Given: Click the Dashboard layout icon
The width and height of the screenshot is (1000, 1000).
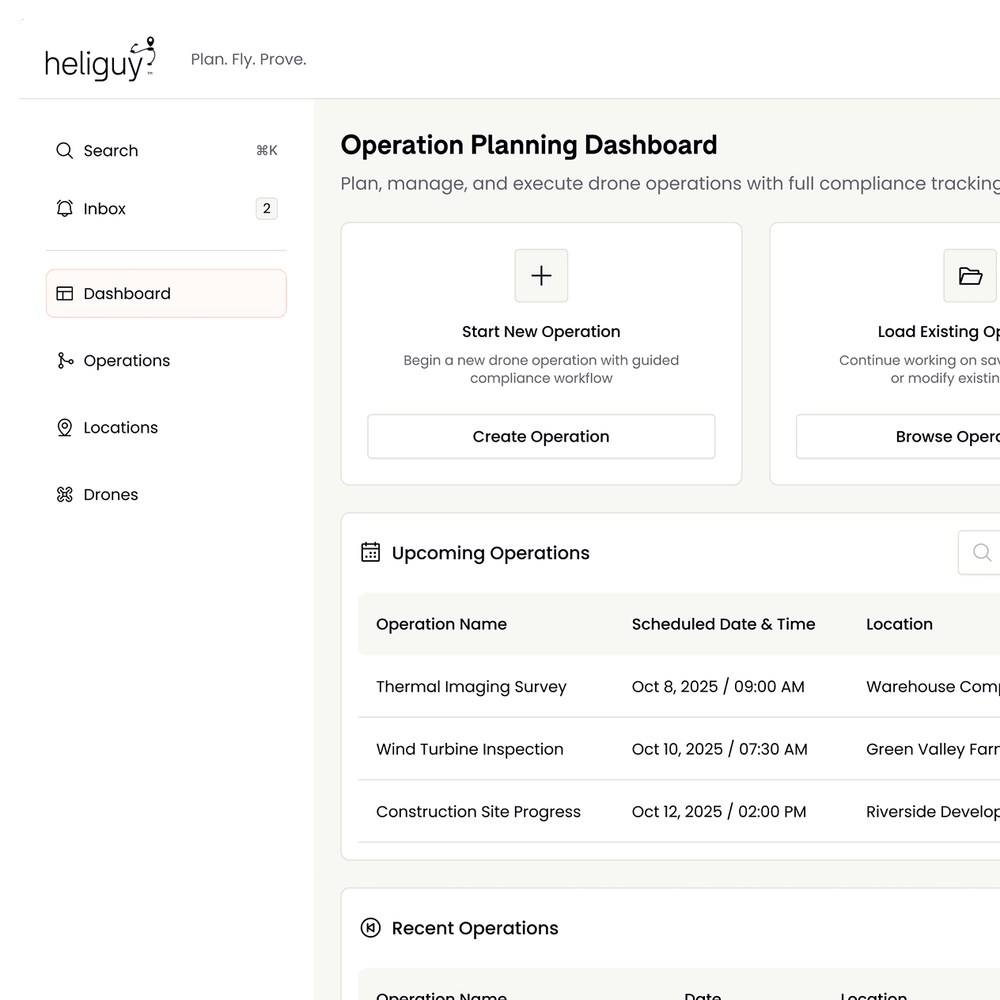Looking at the screenshot, I should [65, 294].
